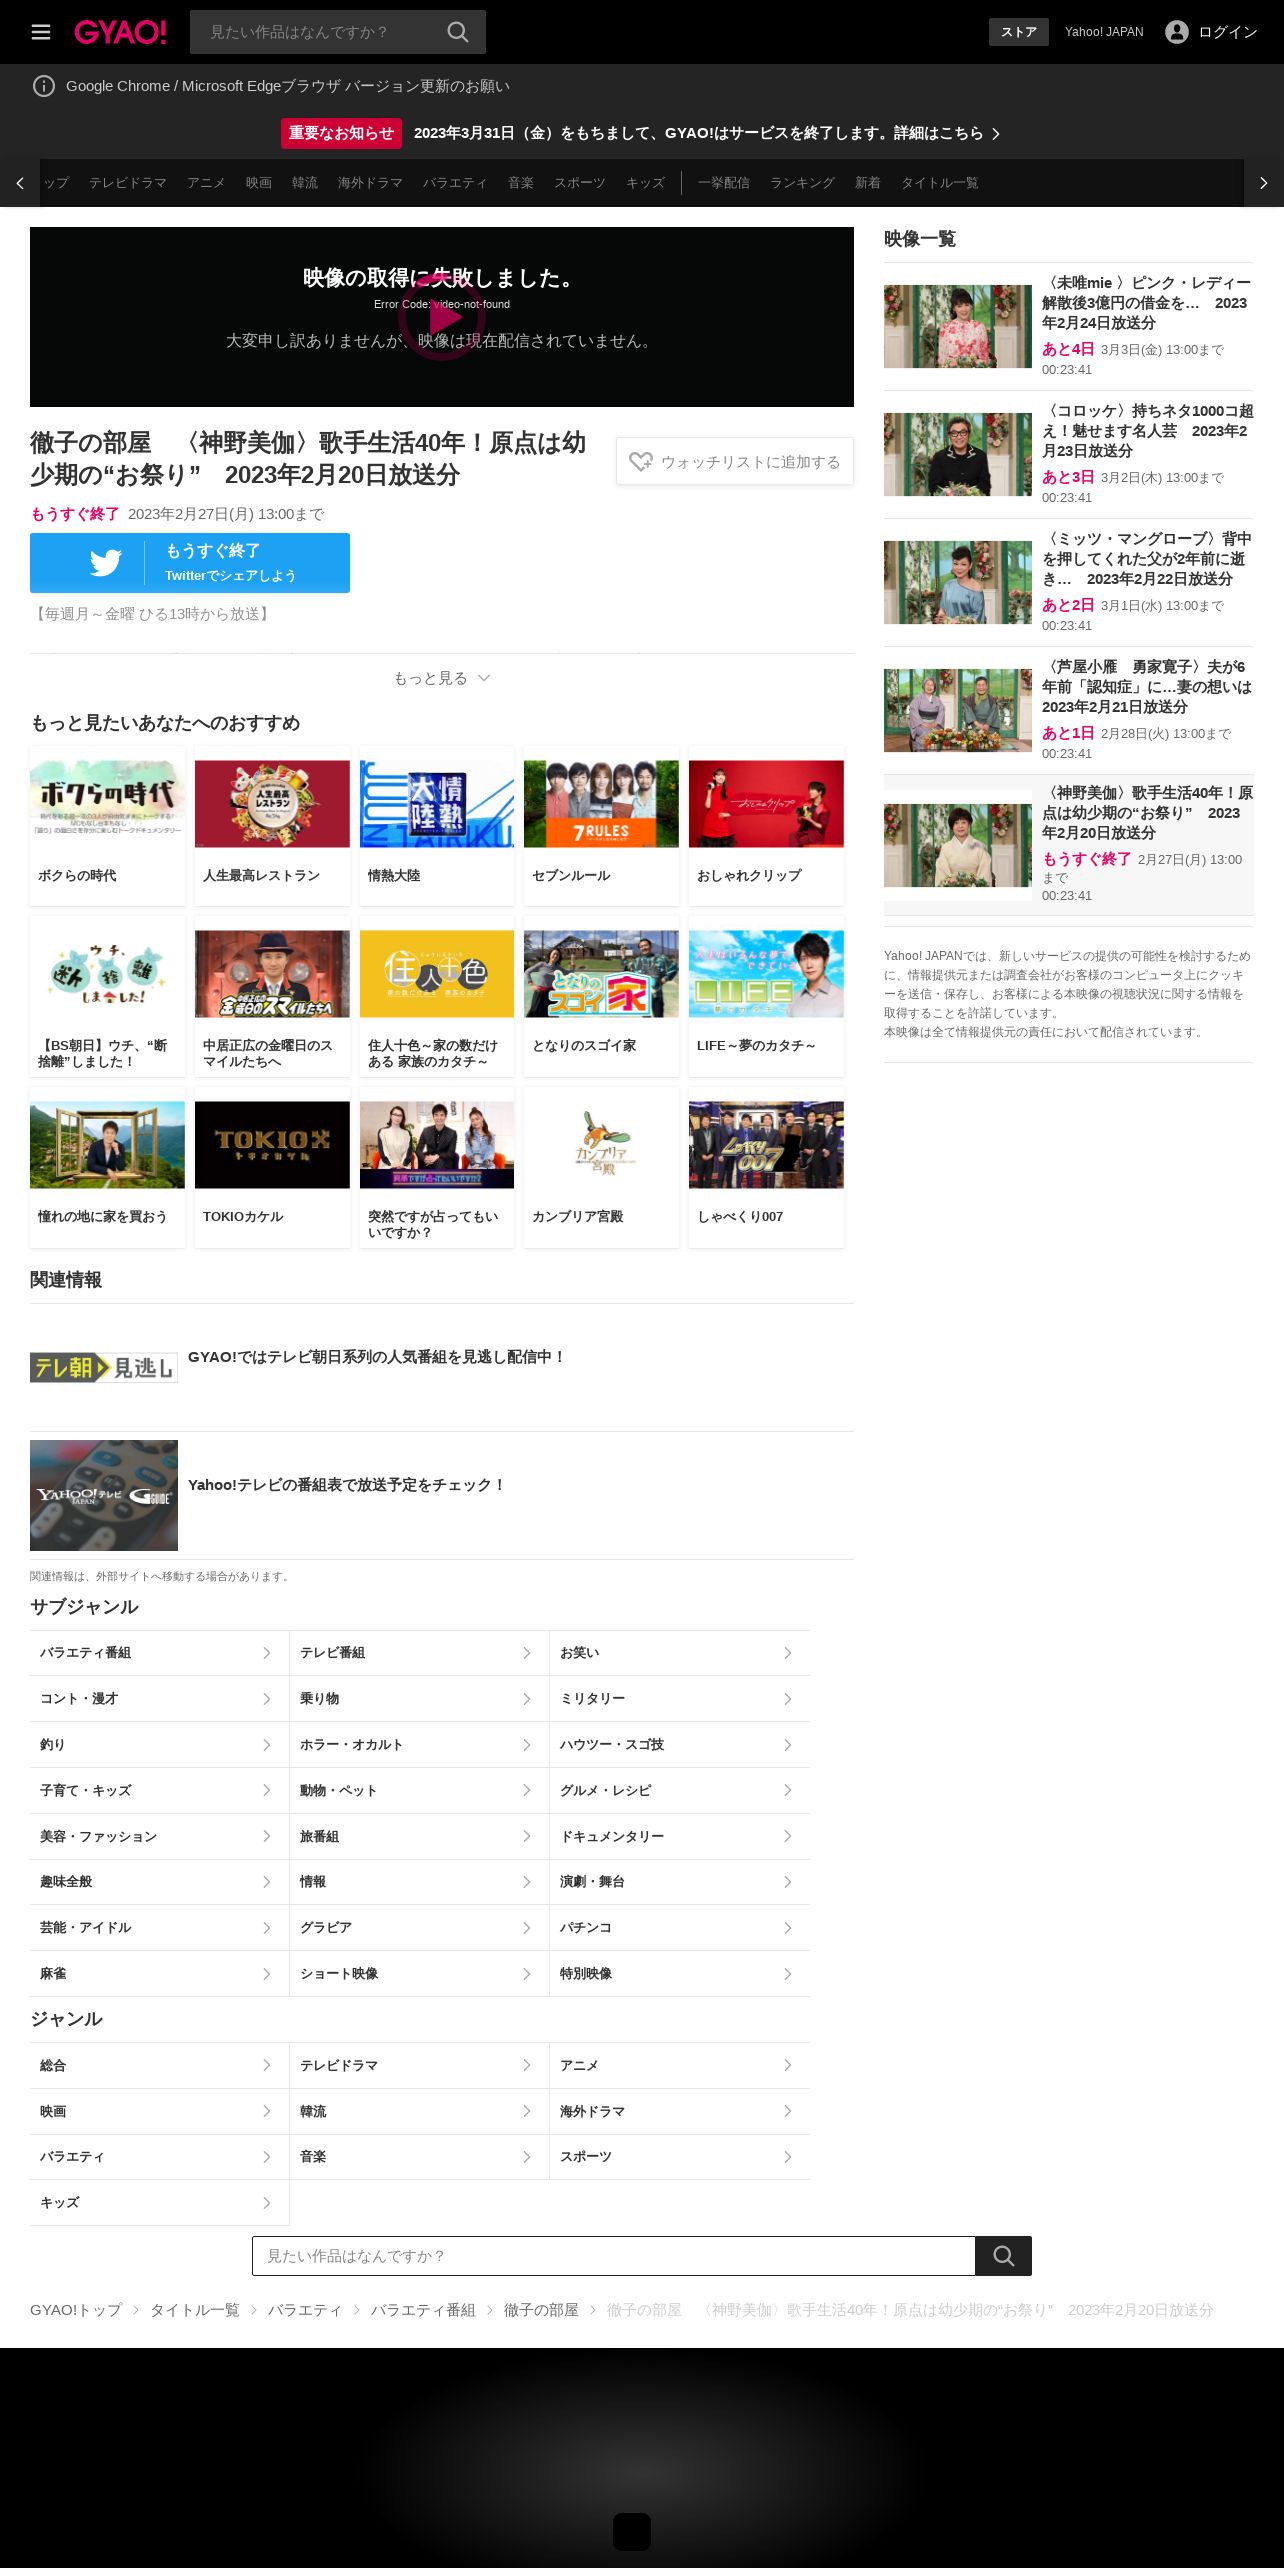Select アニメ in the category bar
Screen dimensions: 1284x2568
(206, 183)
